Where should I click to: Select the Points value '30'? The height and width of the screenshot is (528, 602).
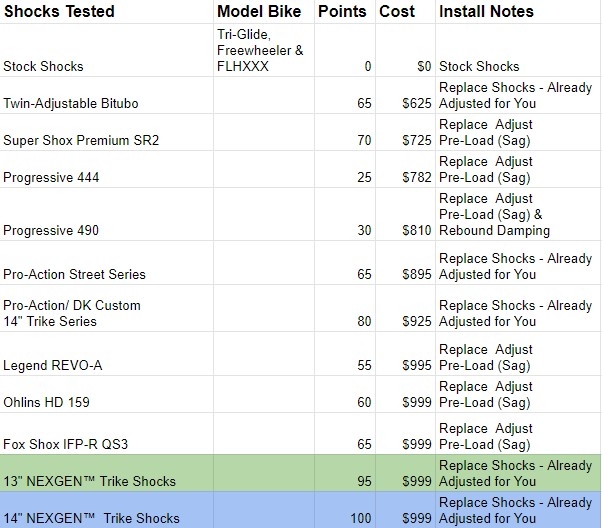[344, 214]
